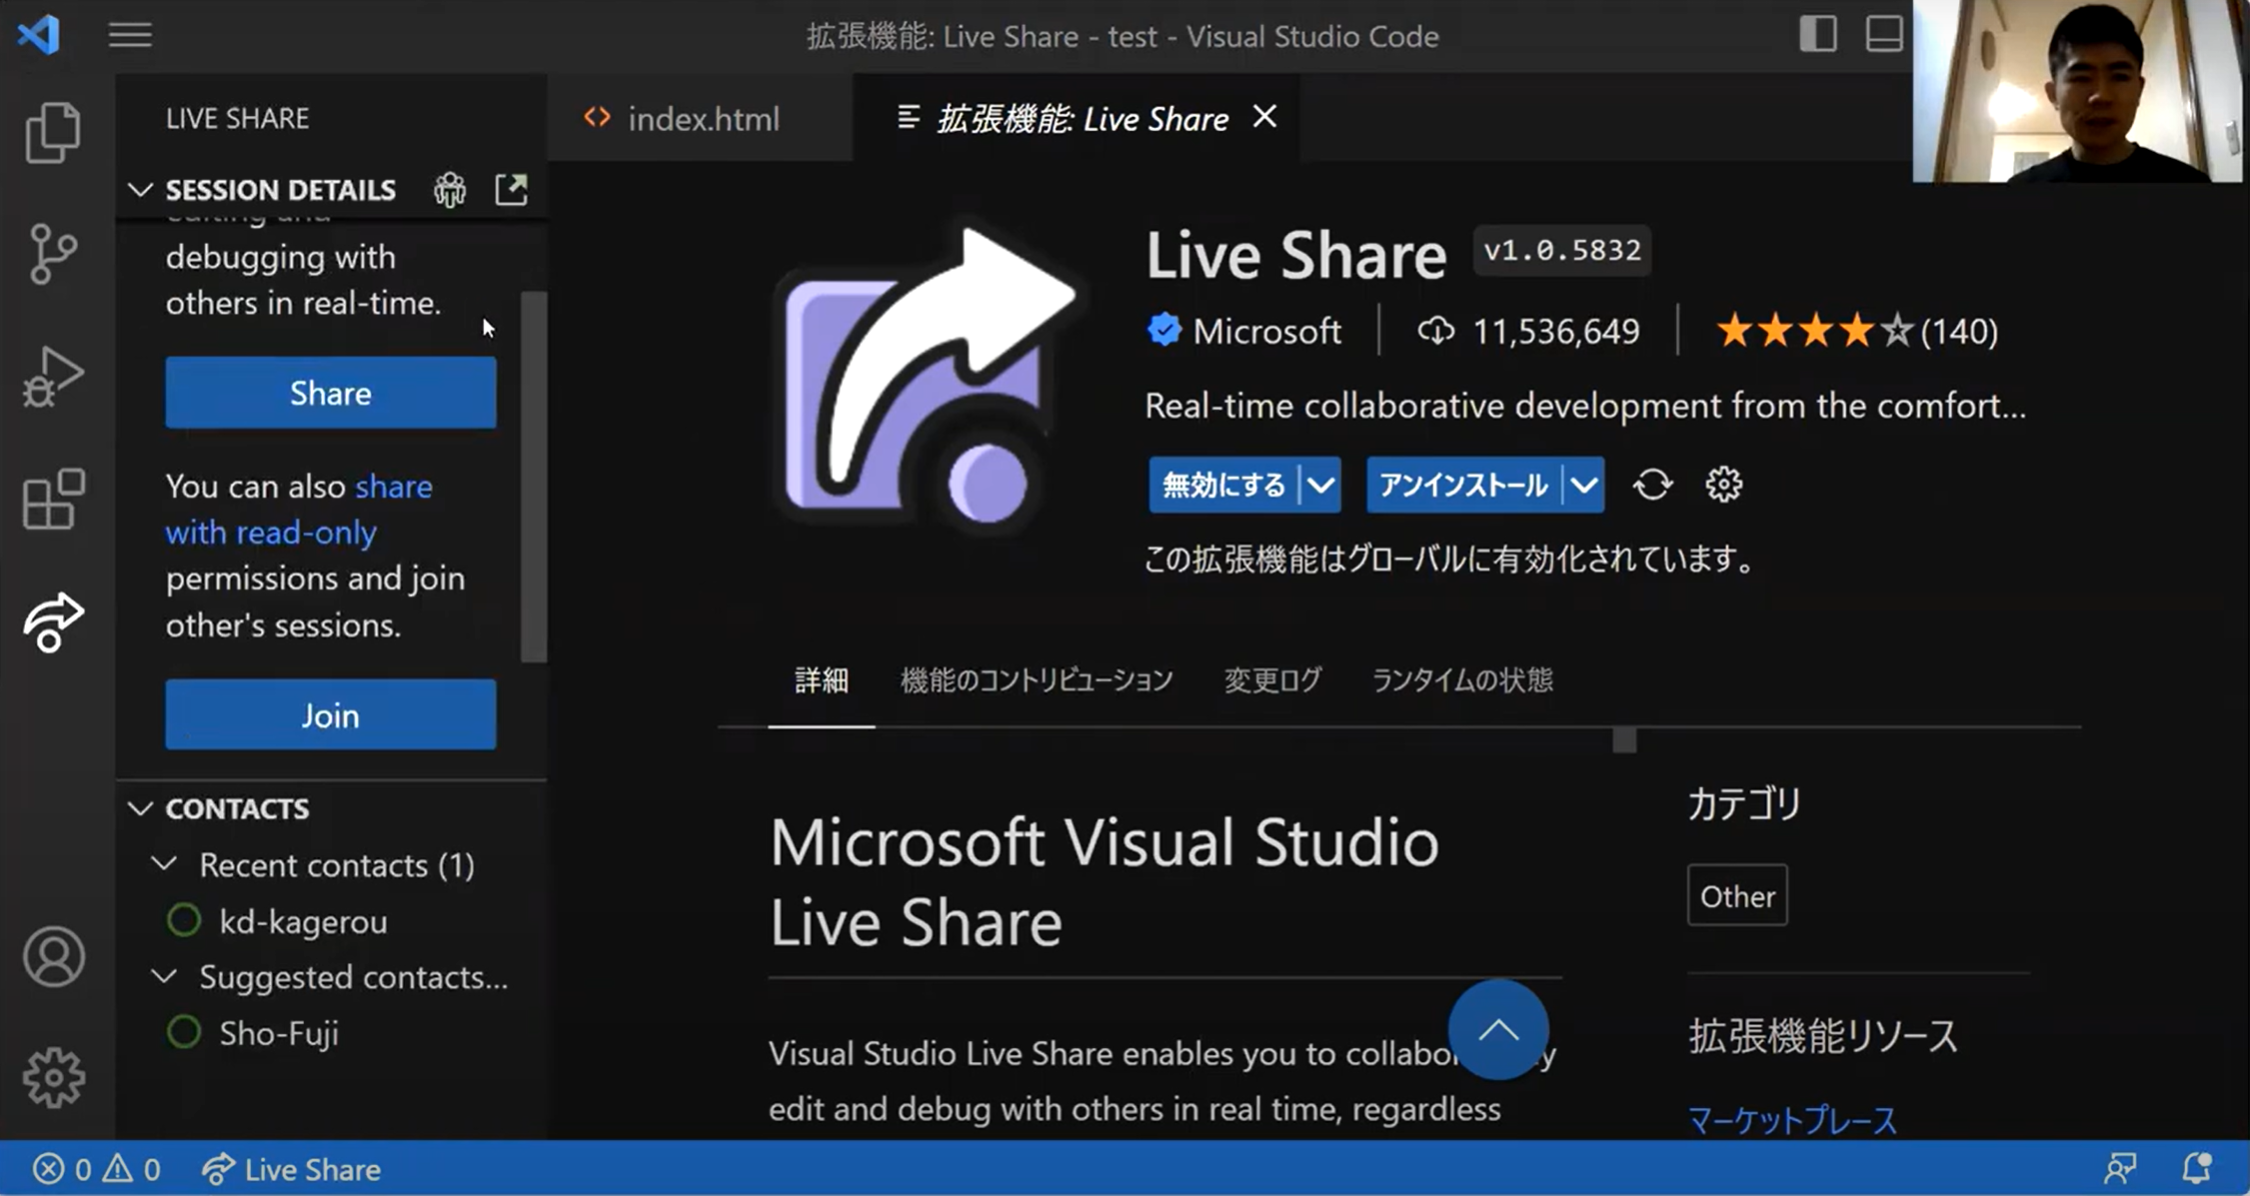
Task: Click the Microsoft publisher link
Action: point(1266,331)
